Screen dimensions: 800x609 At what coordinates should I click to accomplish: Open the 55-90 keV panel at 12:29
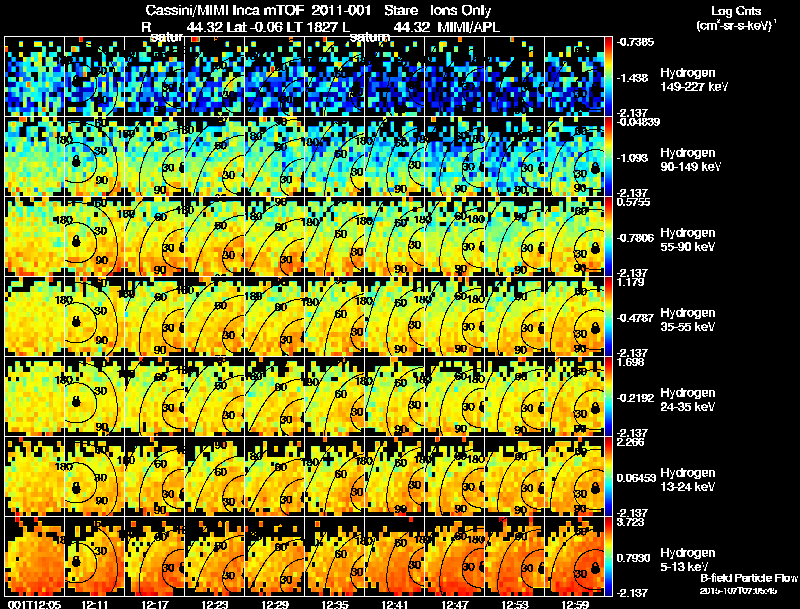coord(274,236)
